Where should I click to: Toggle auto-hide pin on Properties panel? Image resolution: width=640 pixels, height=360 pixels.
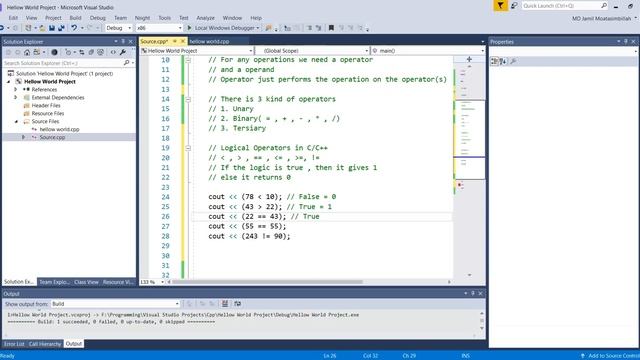pos(626,42)
